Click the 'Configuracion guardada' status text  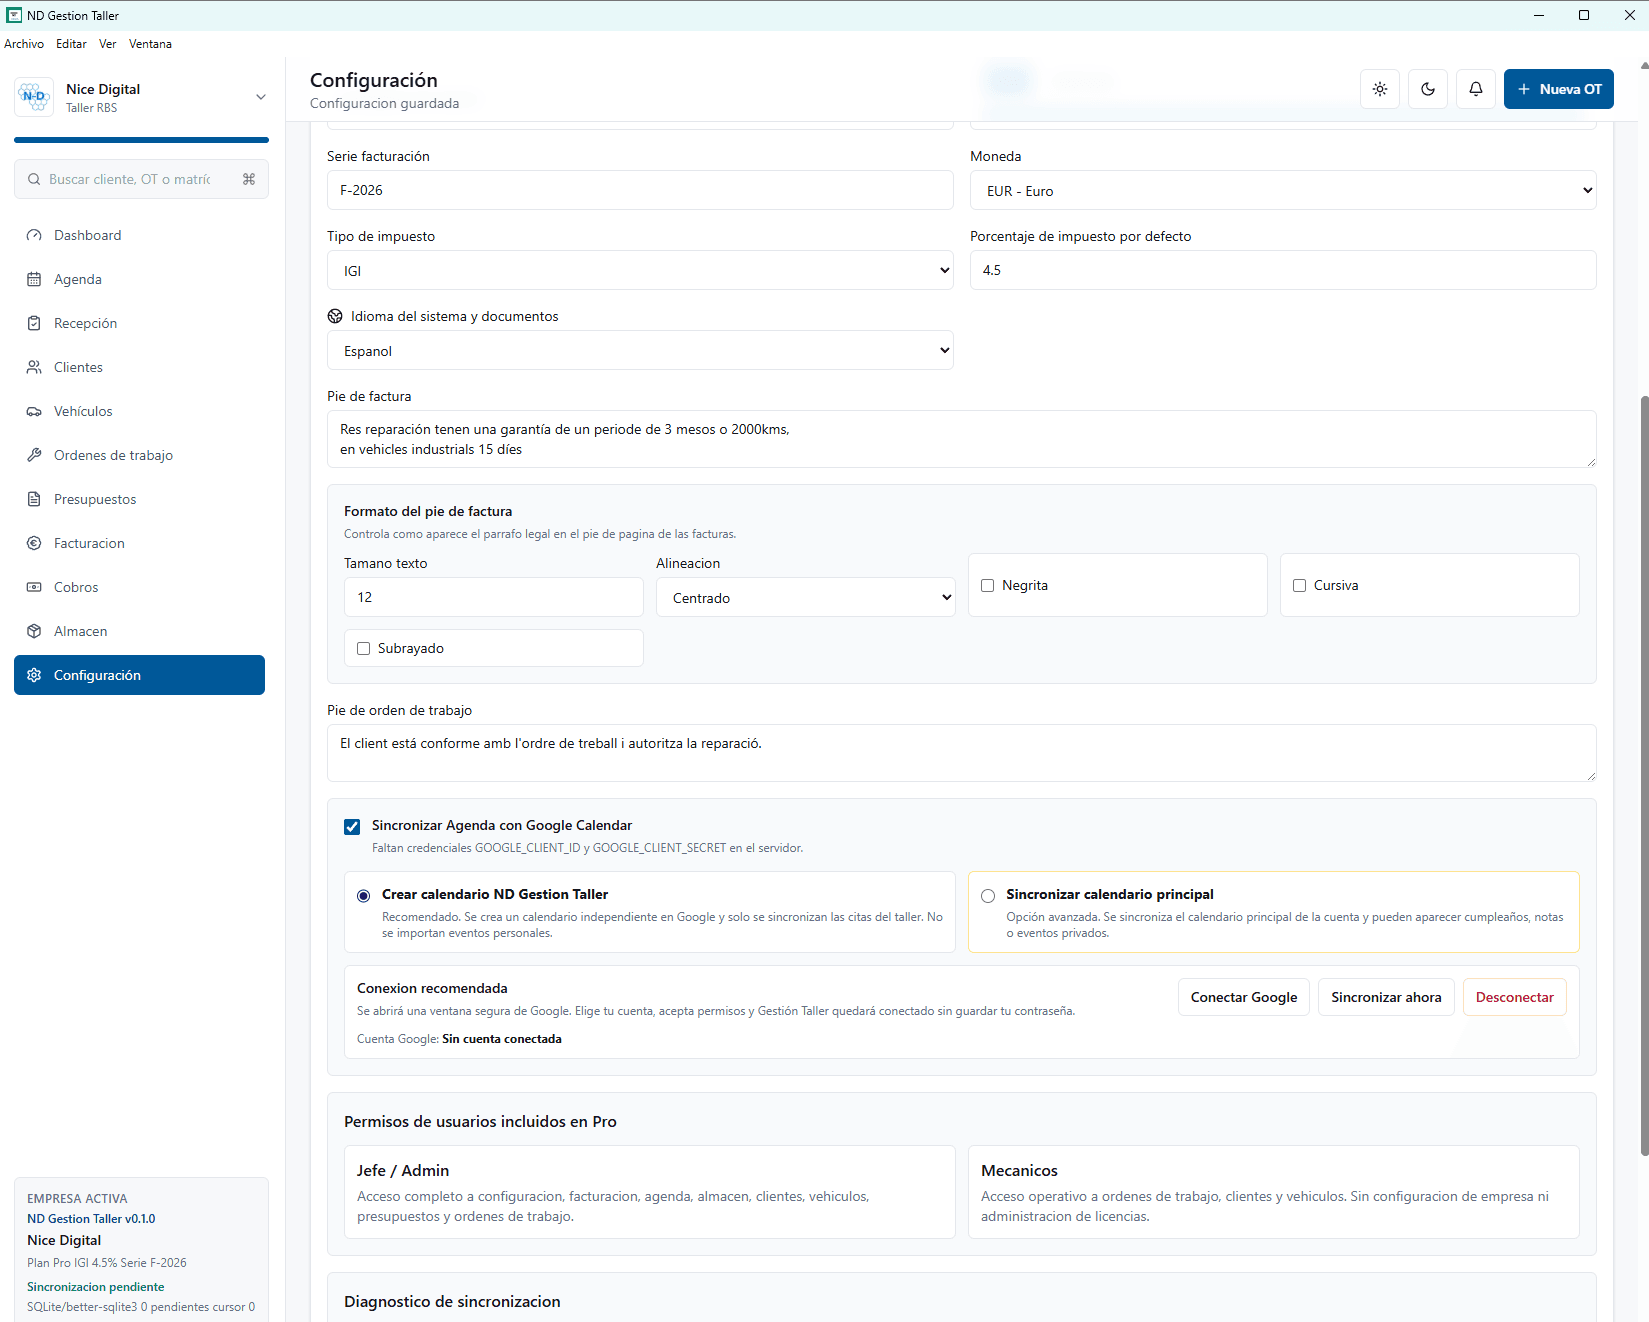pos(385,103)
